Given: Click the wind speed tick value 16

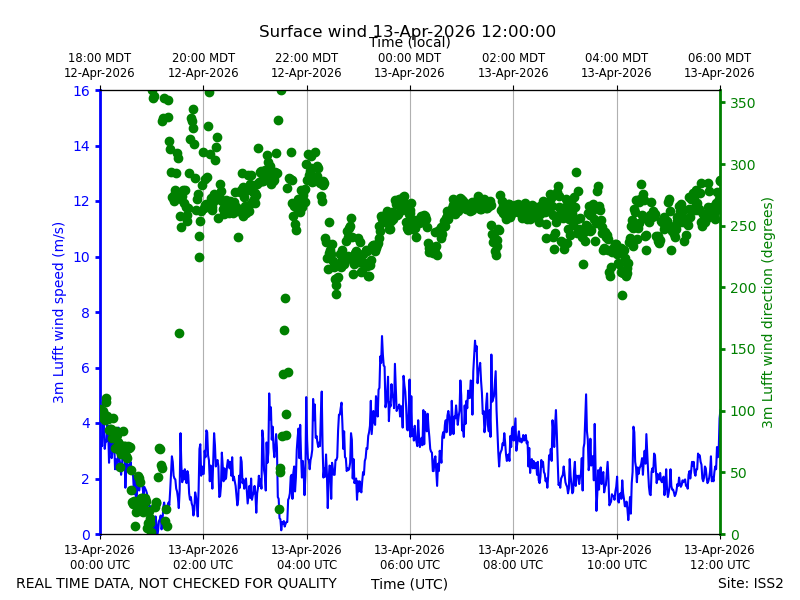Looking at the screenshot, I should (x=81, y=91).
